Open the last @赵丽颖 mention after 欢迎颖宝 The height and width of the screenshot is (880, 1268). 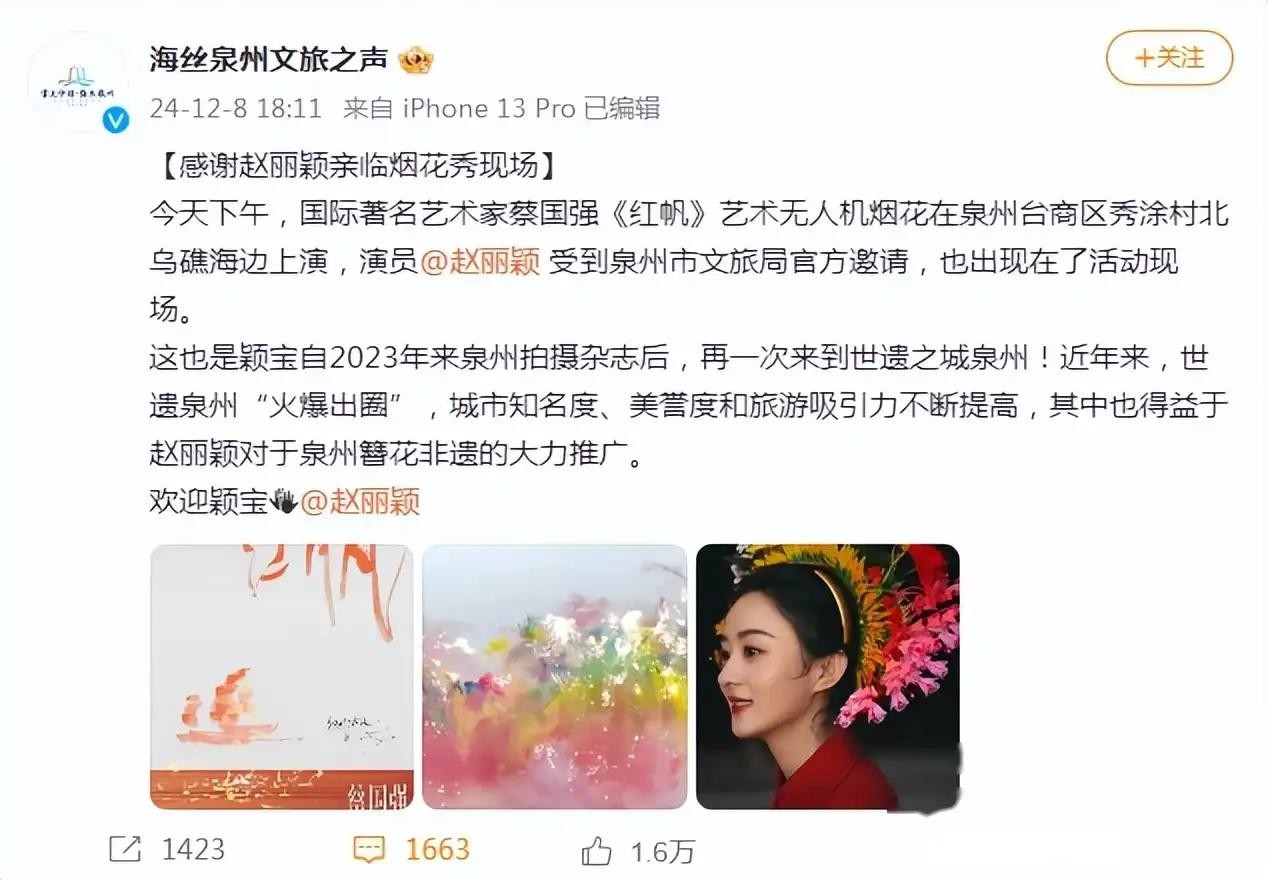tap(360, 501)
